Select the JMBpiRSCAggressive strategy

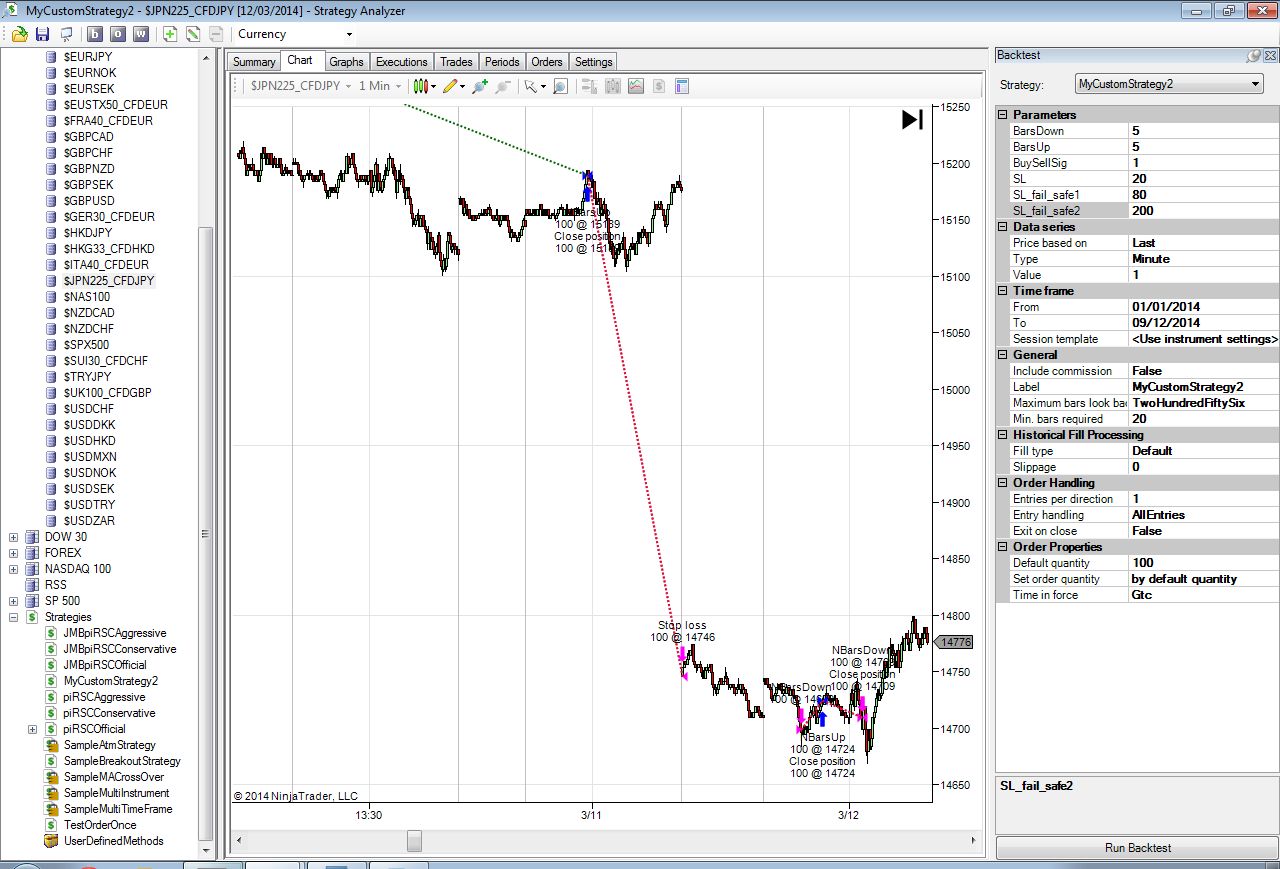[x=115, y=633]
